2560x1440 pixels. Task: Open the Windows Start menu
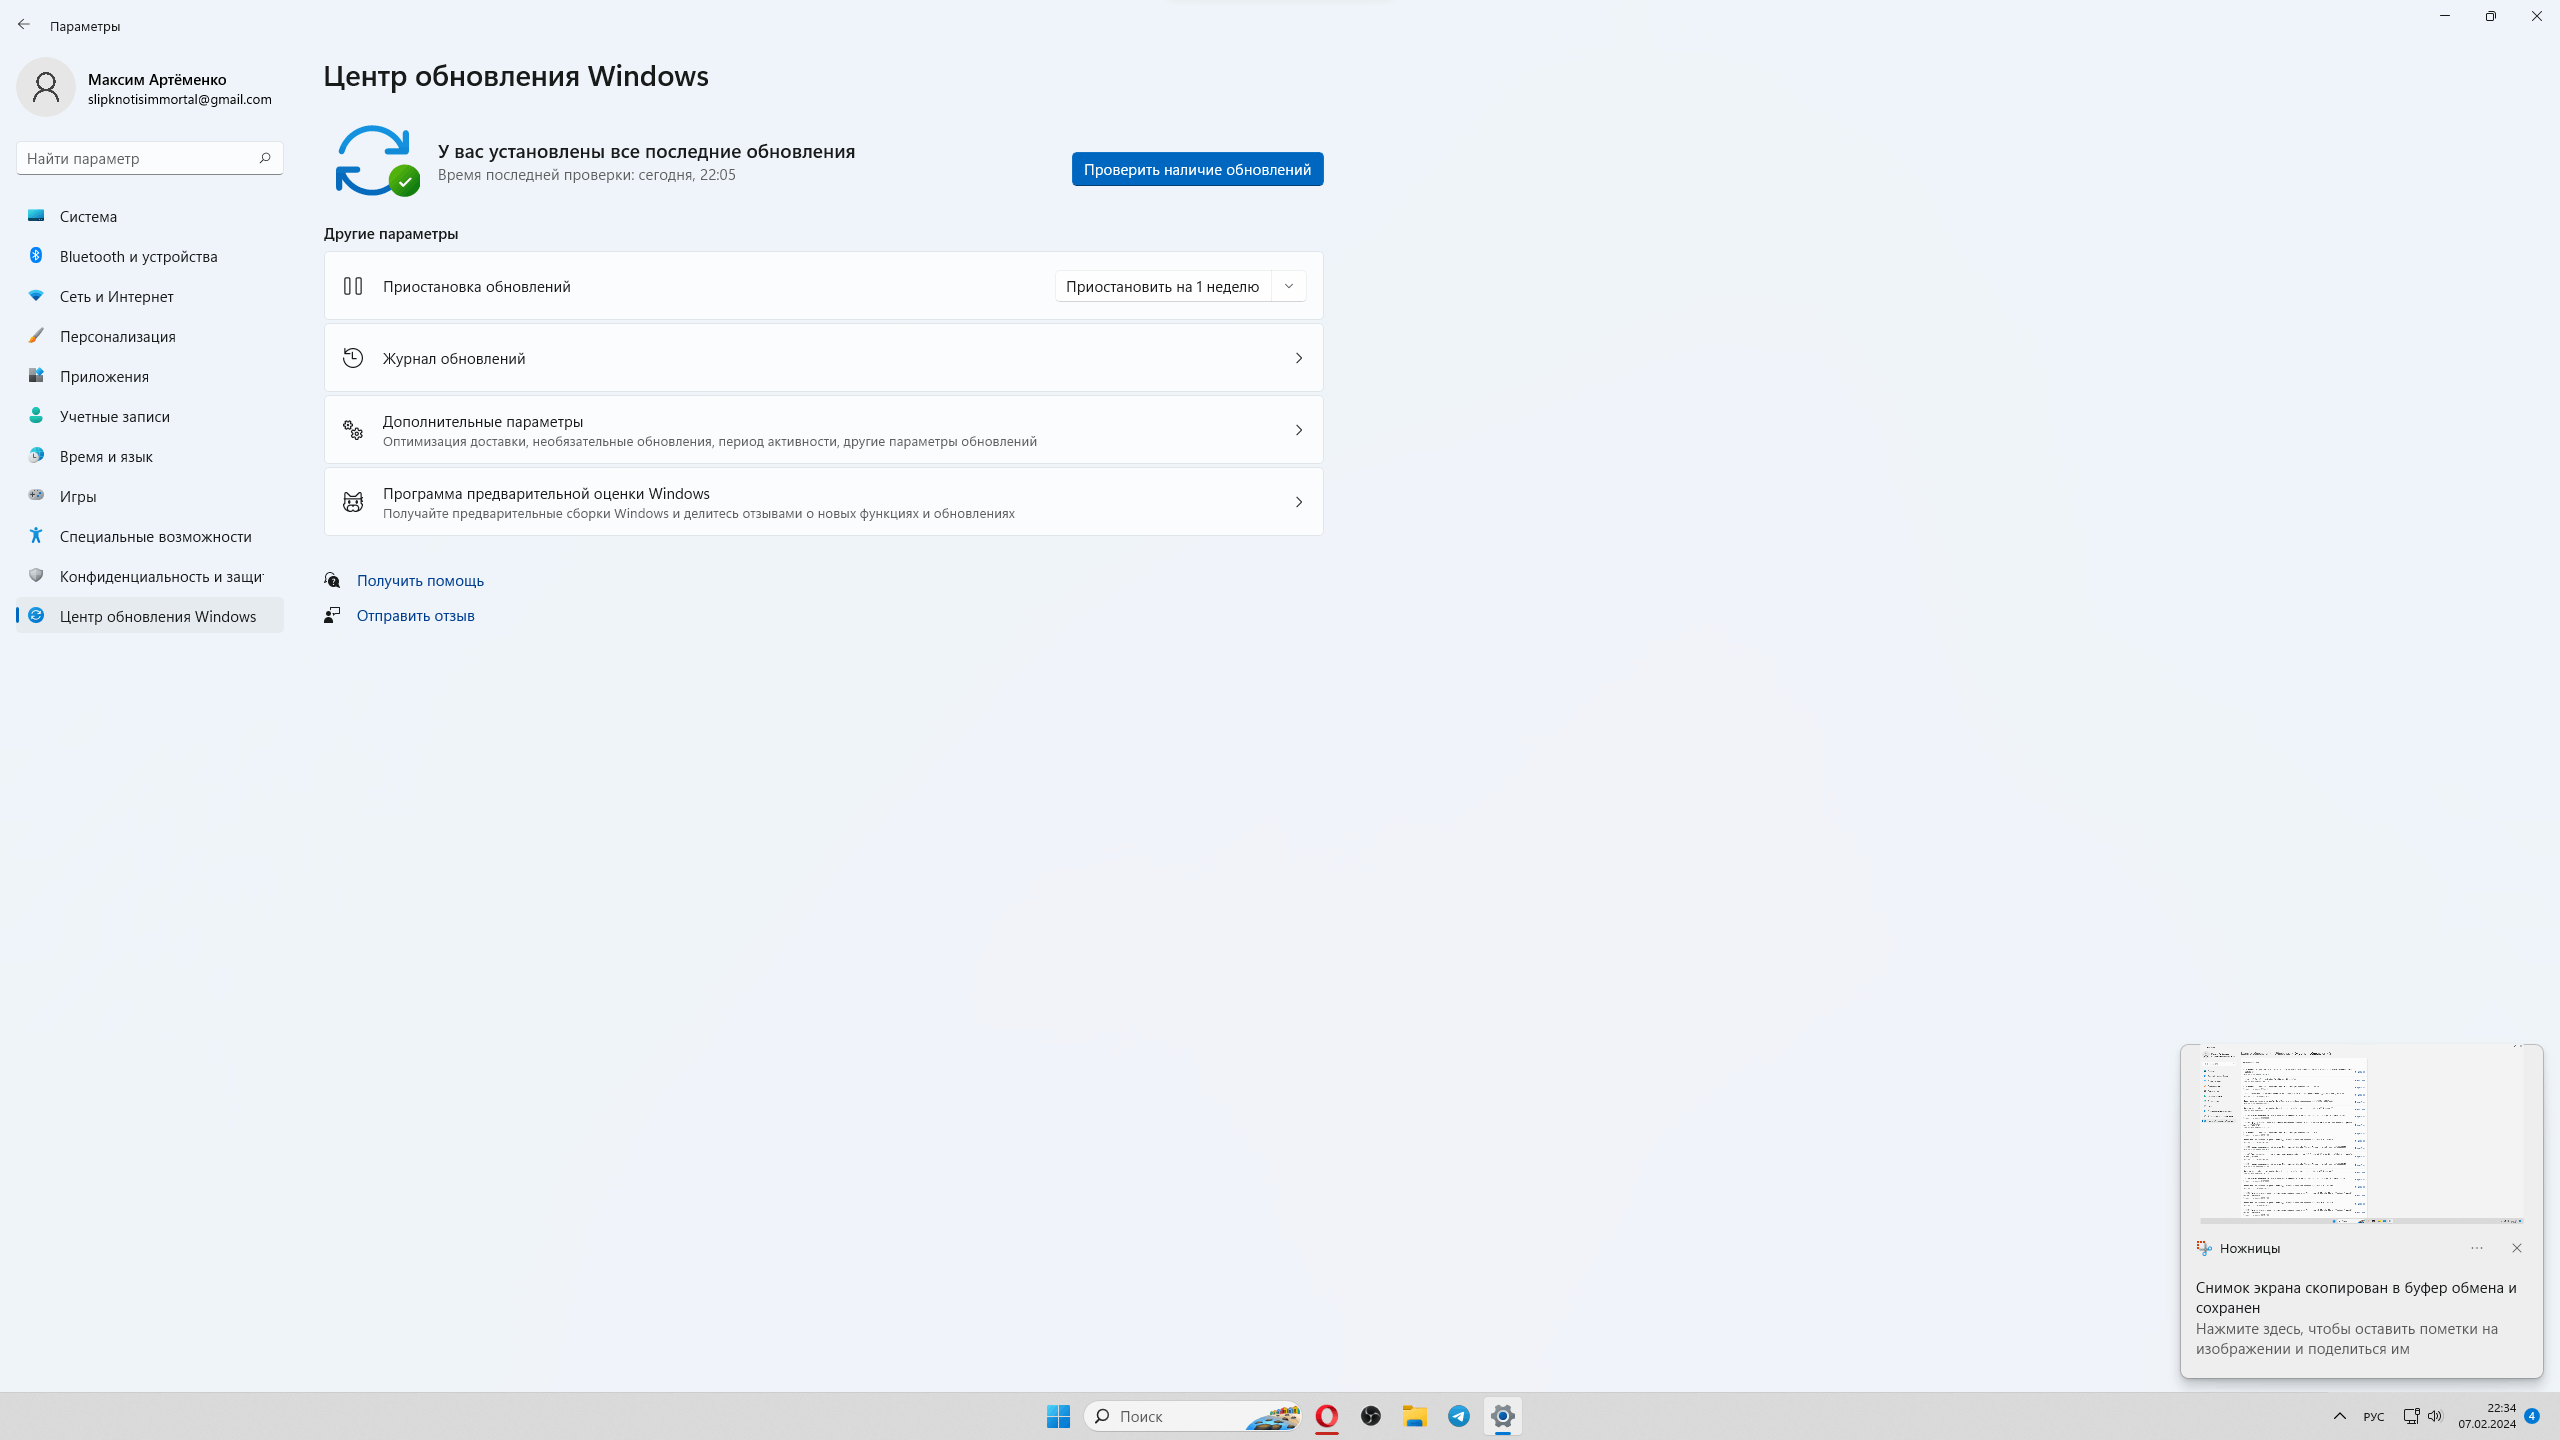1059,1416
